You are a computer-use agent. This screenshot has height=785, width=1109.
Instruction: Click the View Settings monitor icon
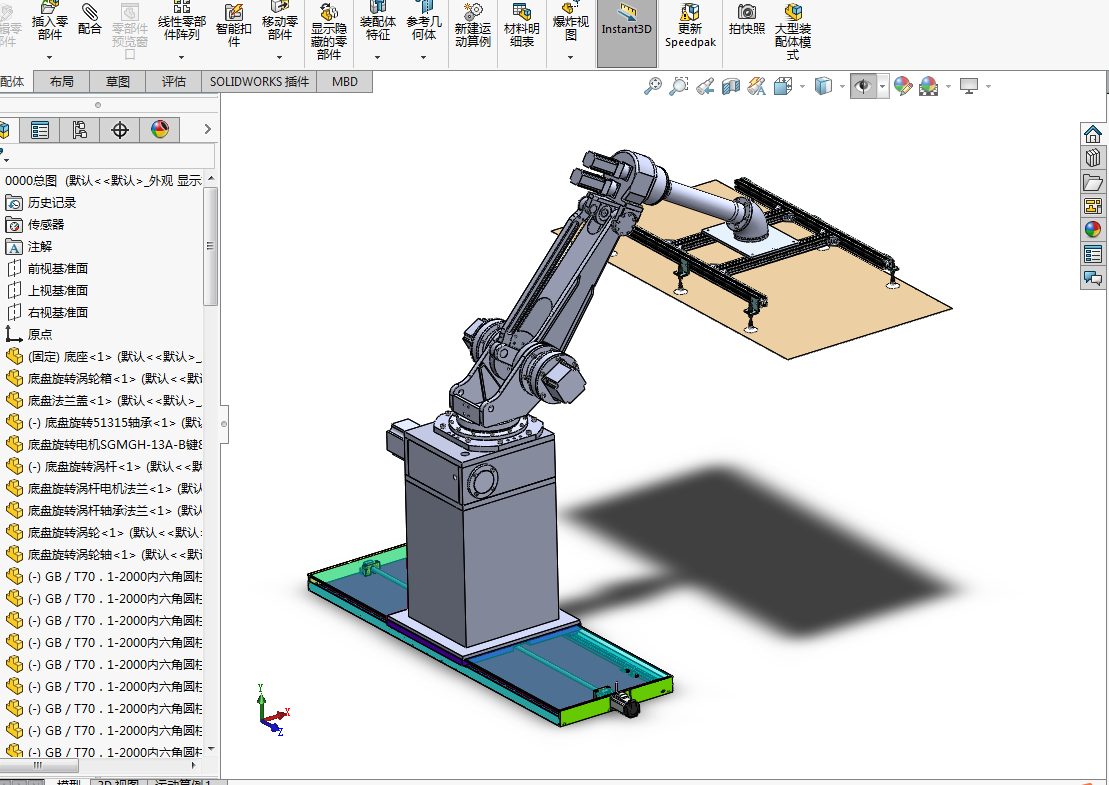point(969,86)
